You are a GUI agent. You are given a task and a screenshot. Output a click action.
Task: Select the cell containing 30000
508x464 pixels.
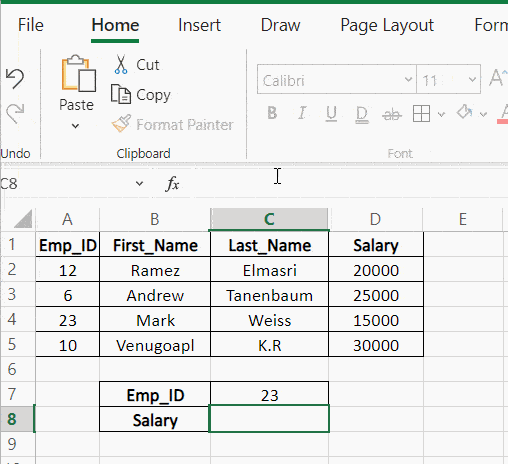(x=376, y=345)
